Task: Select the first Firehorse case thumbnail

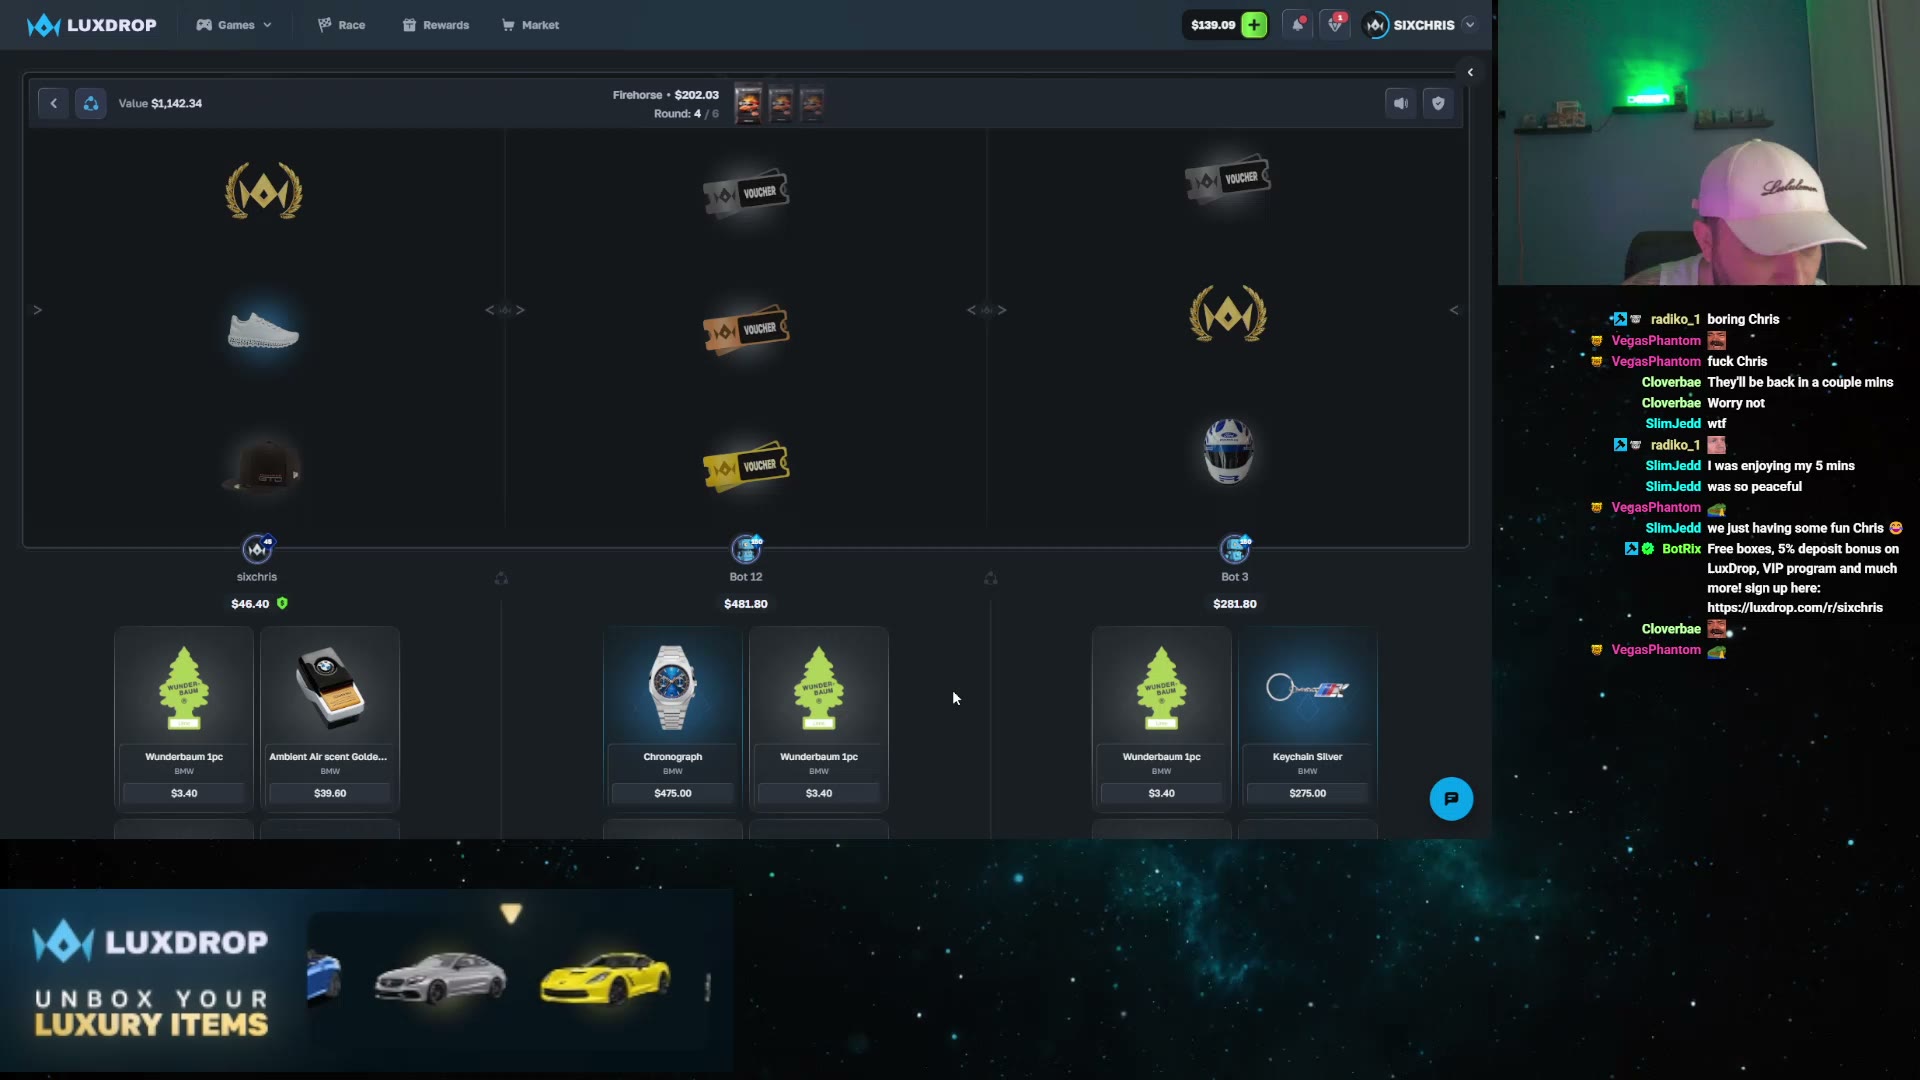Action: click(748, 103)
